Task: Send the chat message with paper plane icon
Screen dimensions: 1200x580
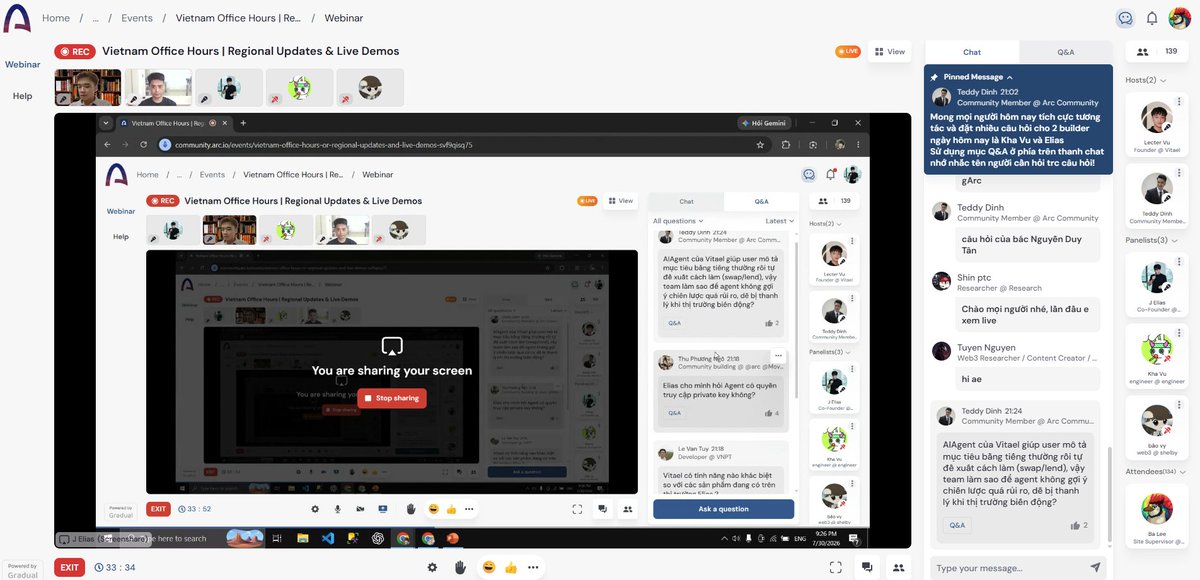Action: [x=1095, y=568]
